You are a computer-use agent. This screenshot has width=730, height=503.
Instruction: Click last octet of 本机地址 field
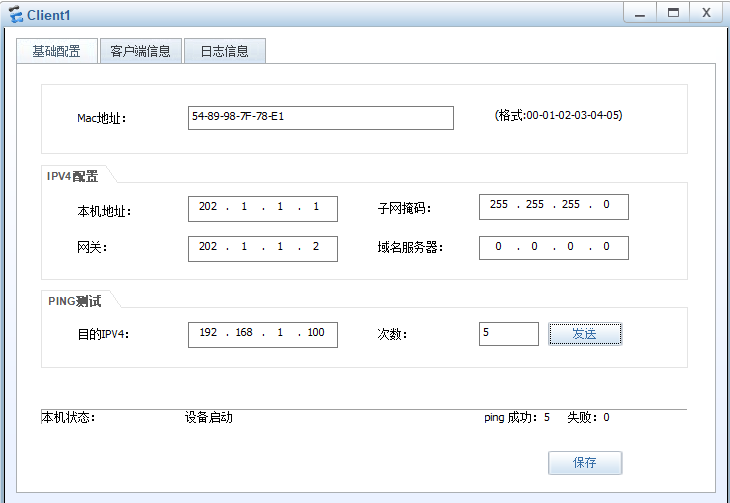click(x=316, y=206)
